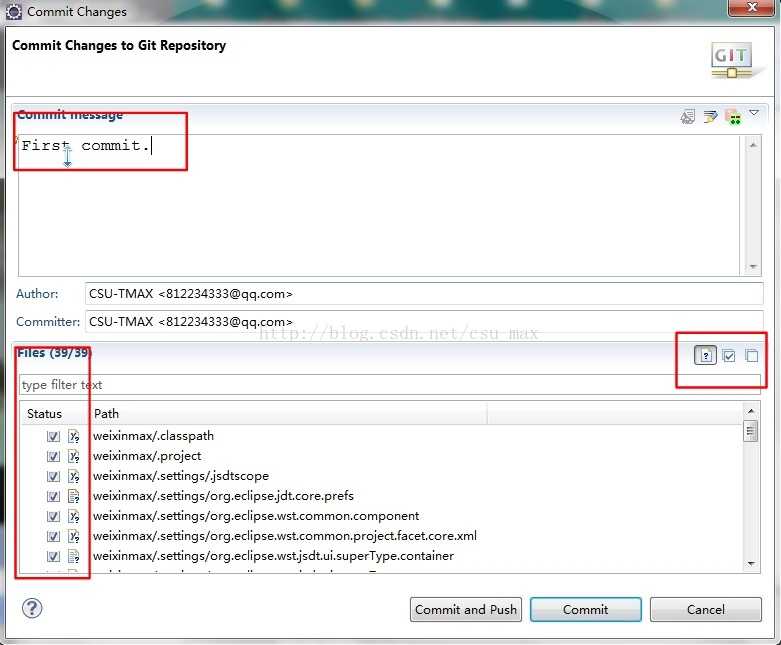Uncheck the .settings/.jsdtscope checkbox
Viewport: 781px width, 645px height.
(53, 476)
